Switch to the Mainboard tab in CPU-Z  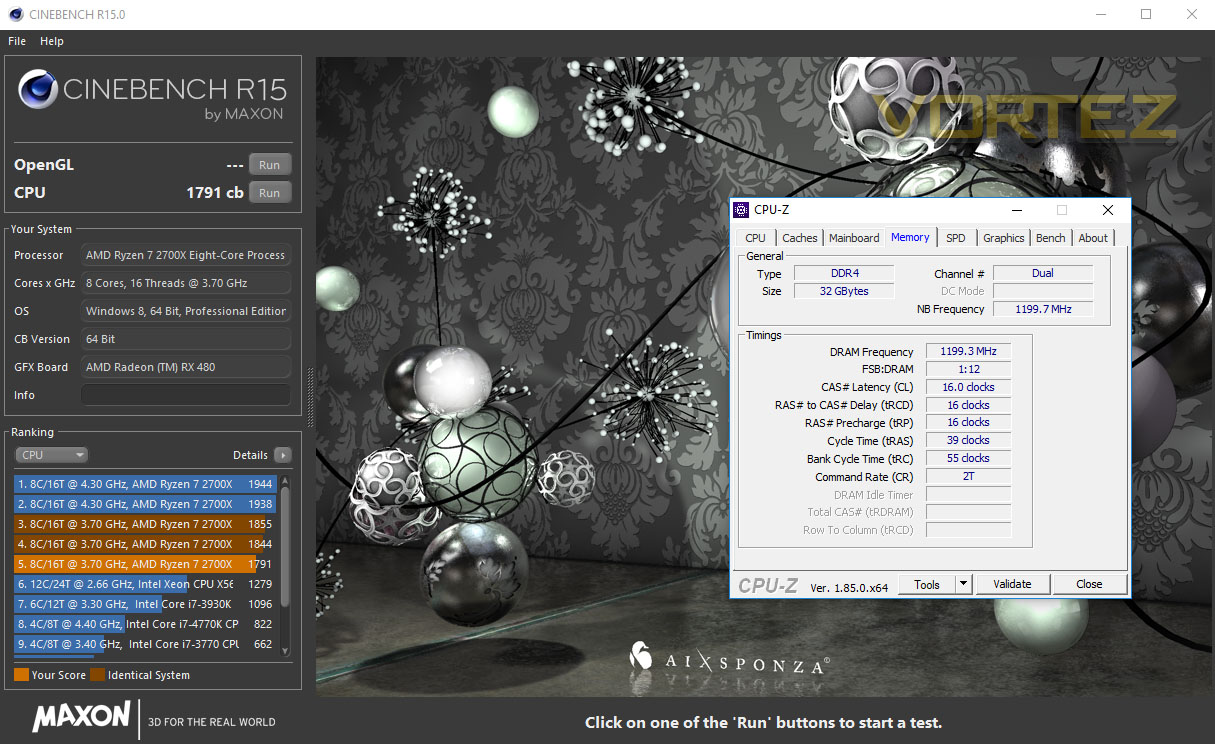click(854, 238)
